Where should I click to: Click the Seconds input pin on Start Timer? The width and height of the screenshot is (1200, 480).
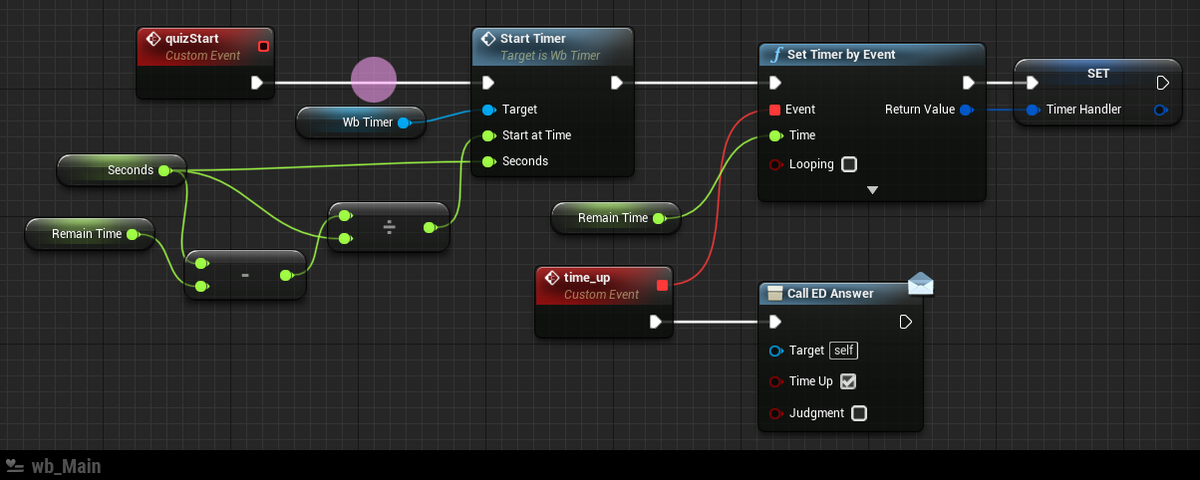point(488,161)
